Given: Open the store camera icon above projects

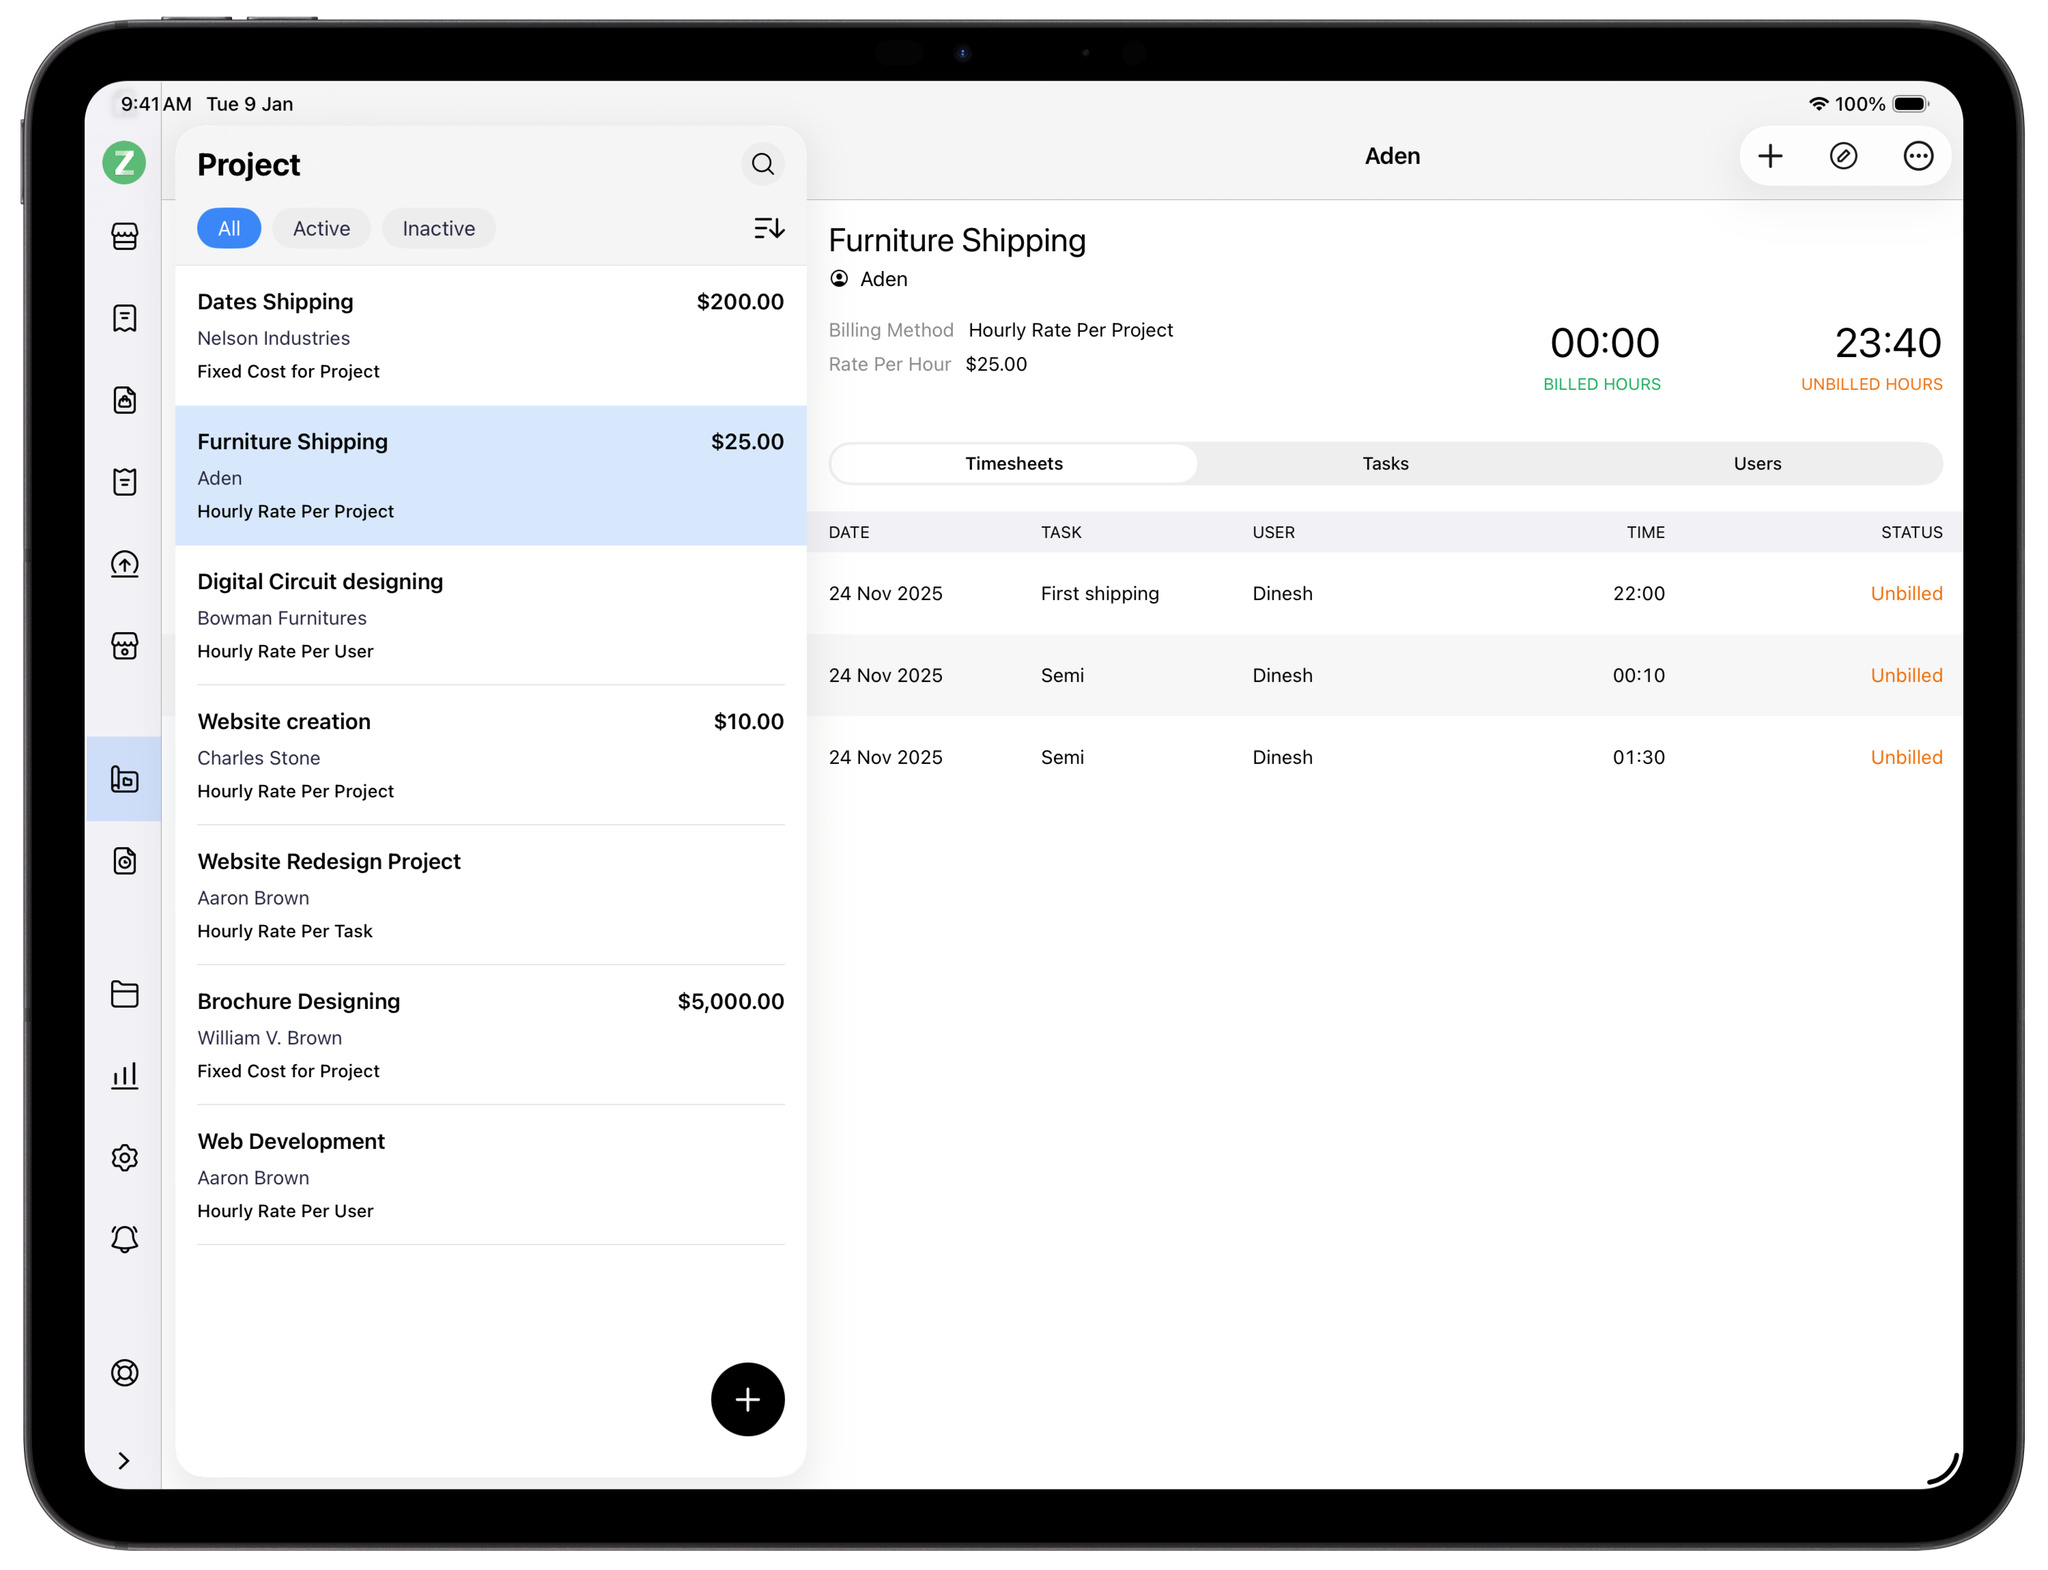Looking at the screenshot, I should [x=124, y=646].
